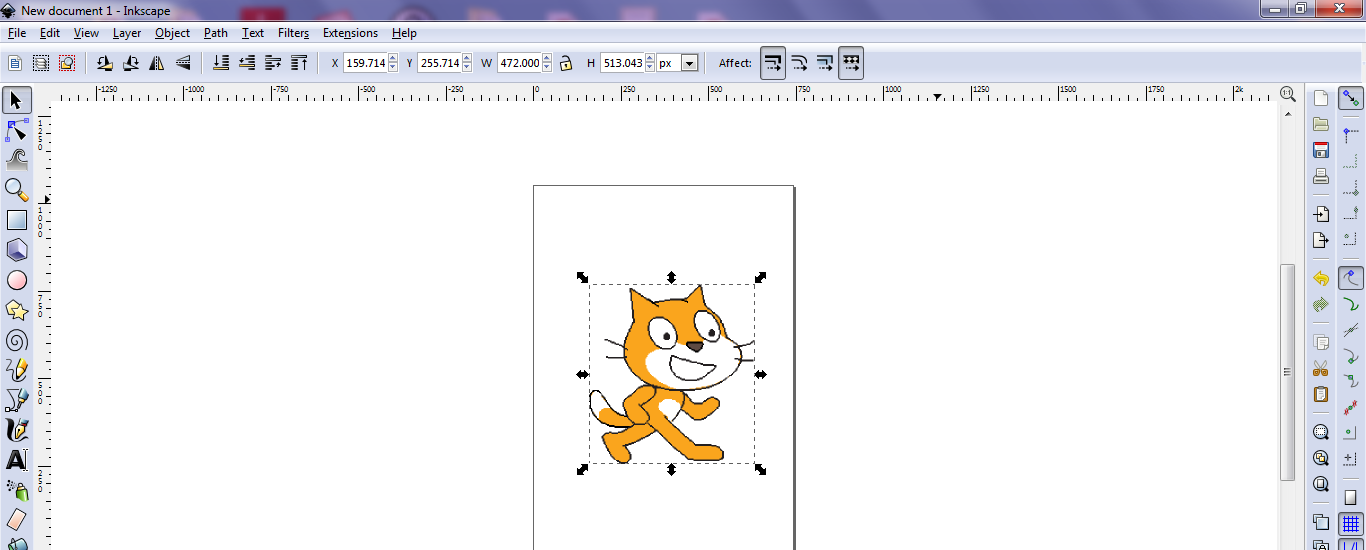Save document with floppy disk icon
The height and width of the screenshot is (550, 1366).
[1321, 150]
